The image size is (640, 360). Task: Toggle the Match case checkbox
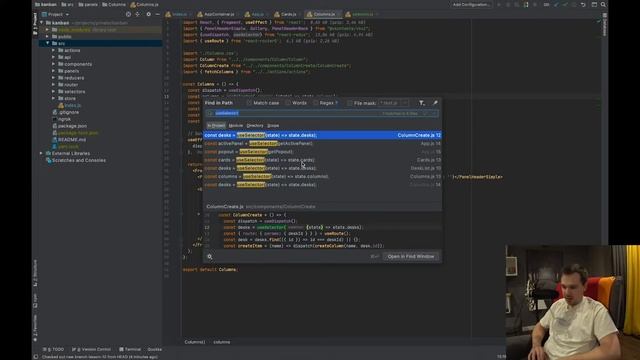click(249, 103)
